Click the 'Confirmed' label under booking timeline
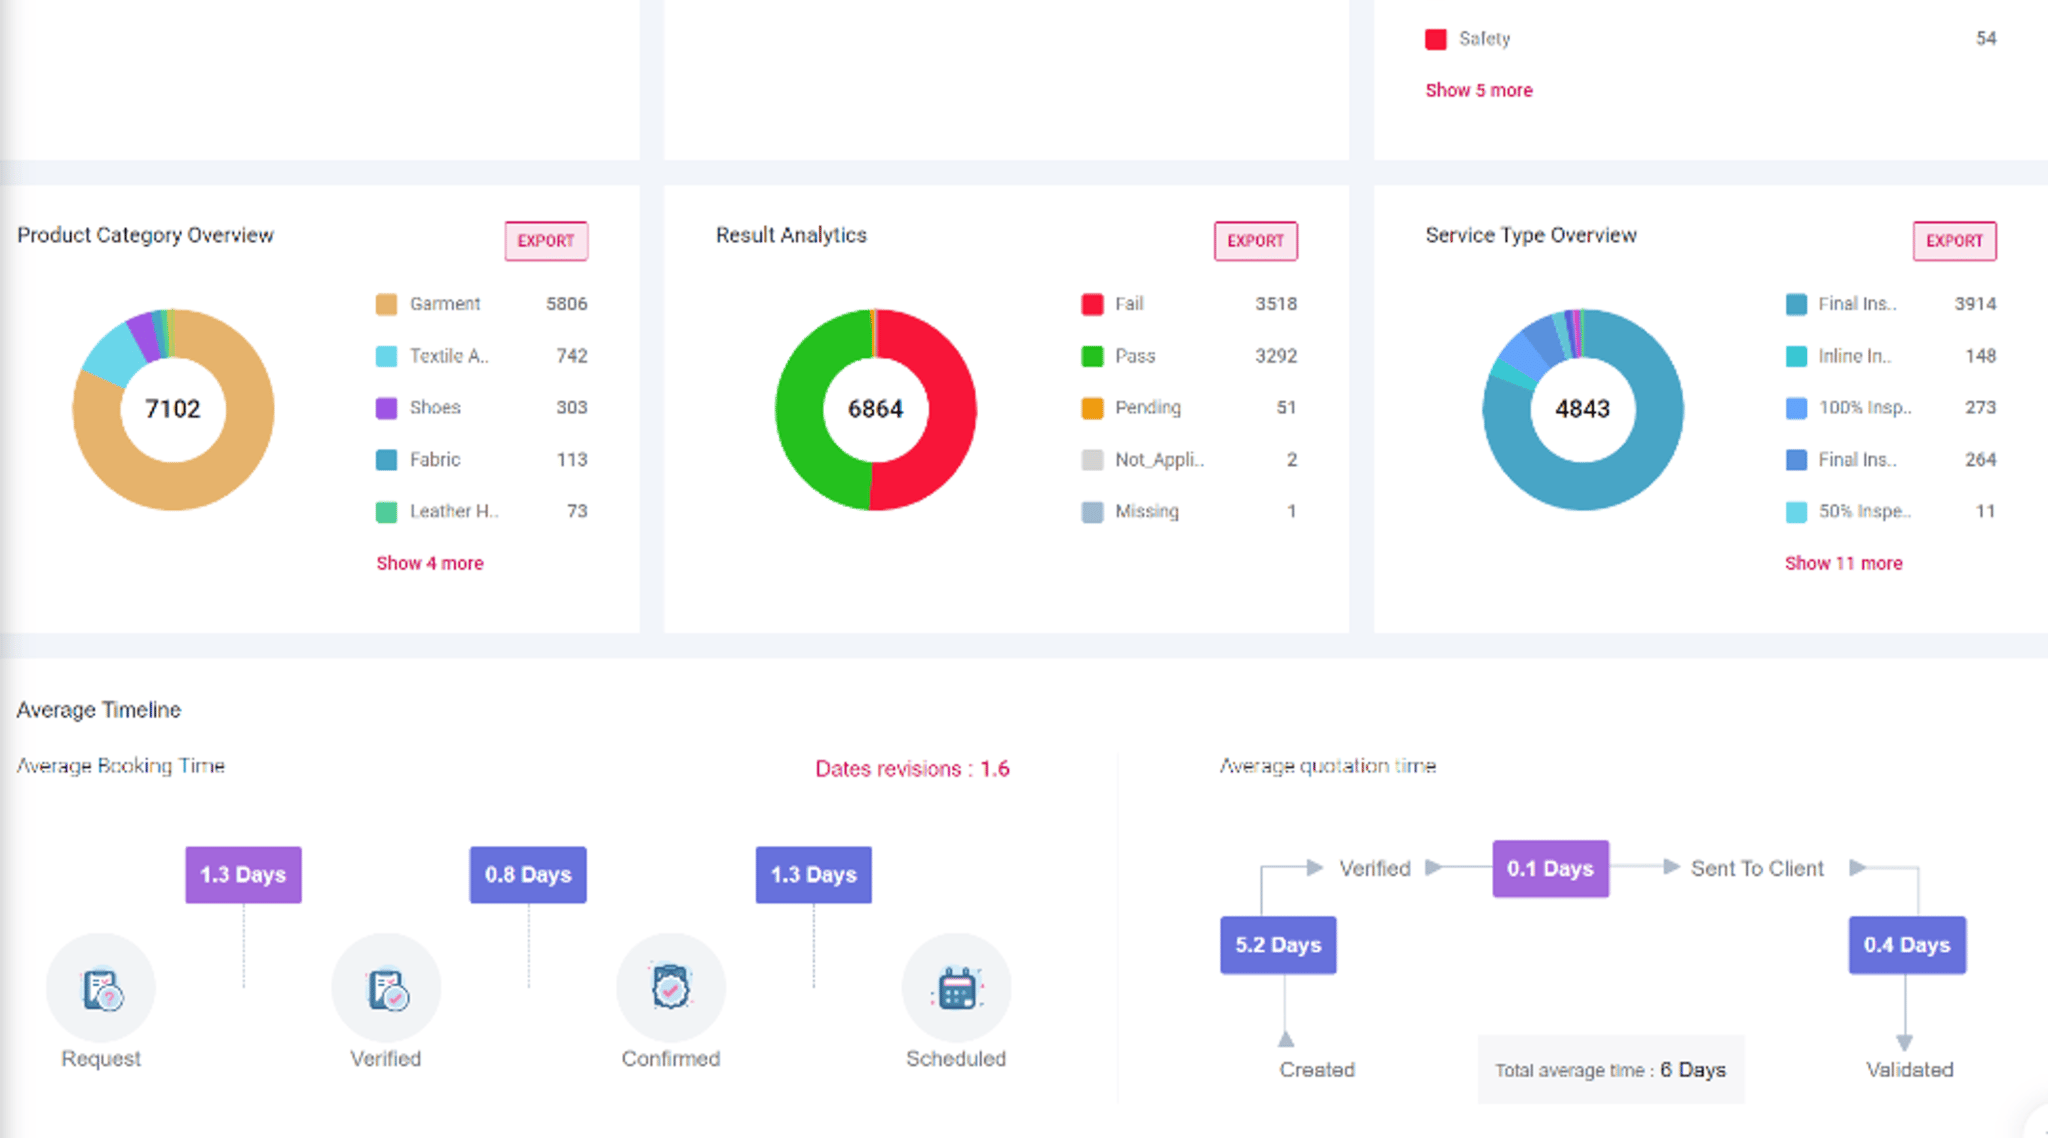Viewport: 2048px width, 1138px height. pos(671,1059)
